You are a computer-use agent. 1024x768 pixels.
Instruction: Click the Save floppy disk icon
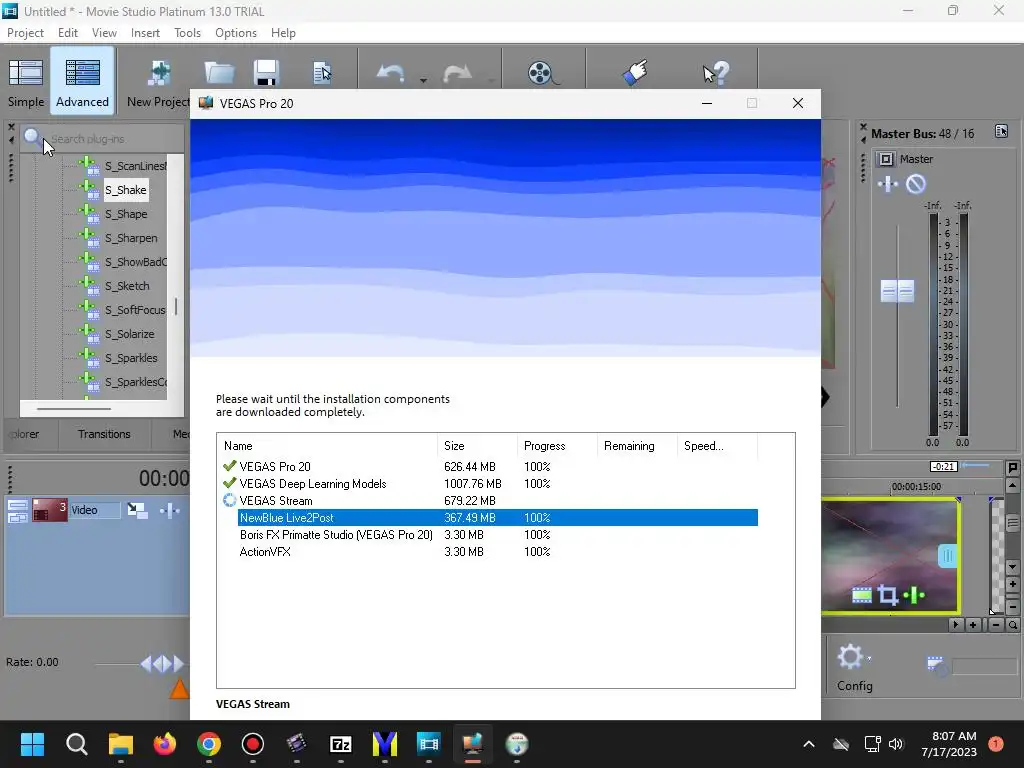266,73
